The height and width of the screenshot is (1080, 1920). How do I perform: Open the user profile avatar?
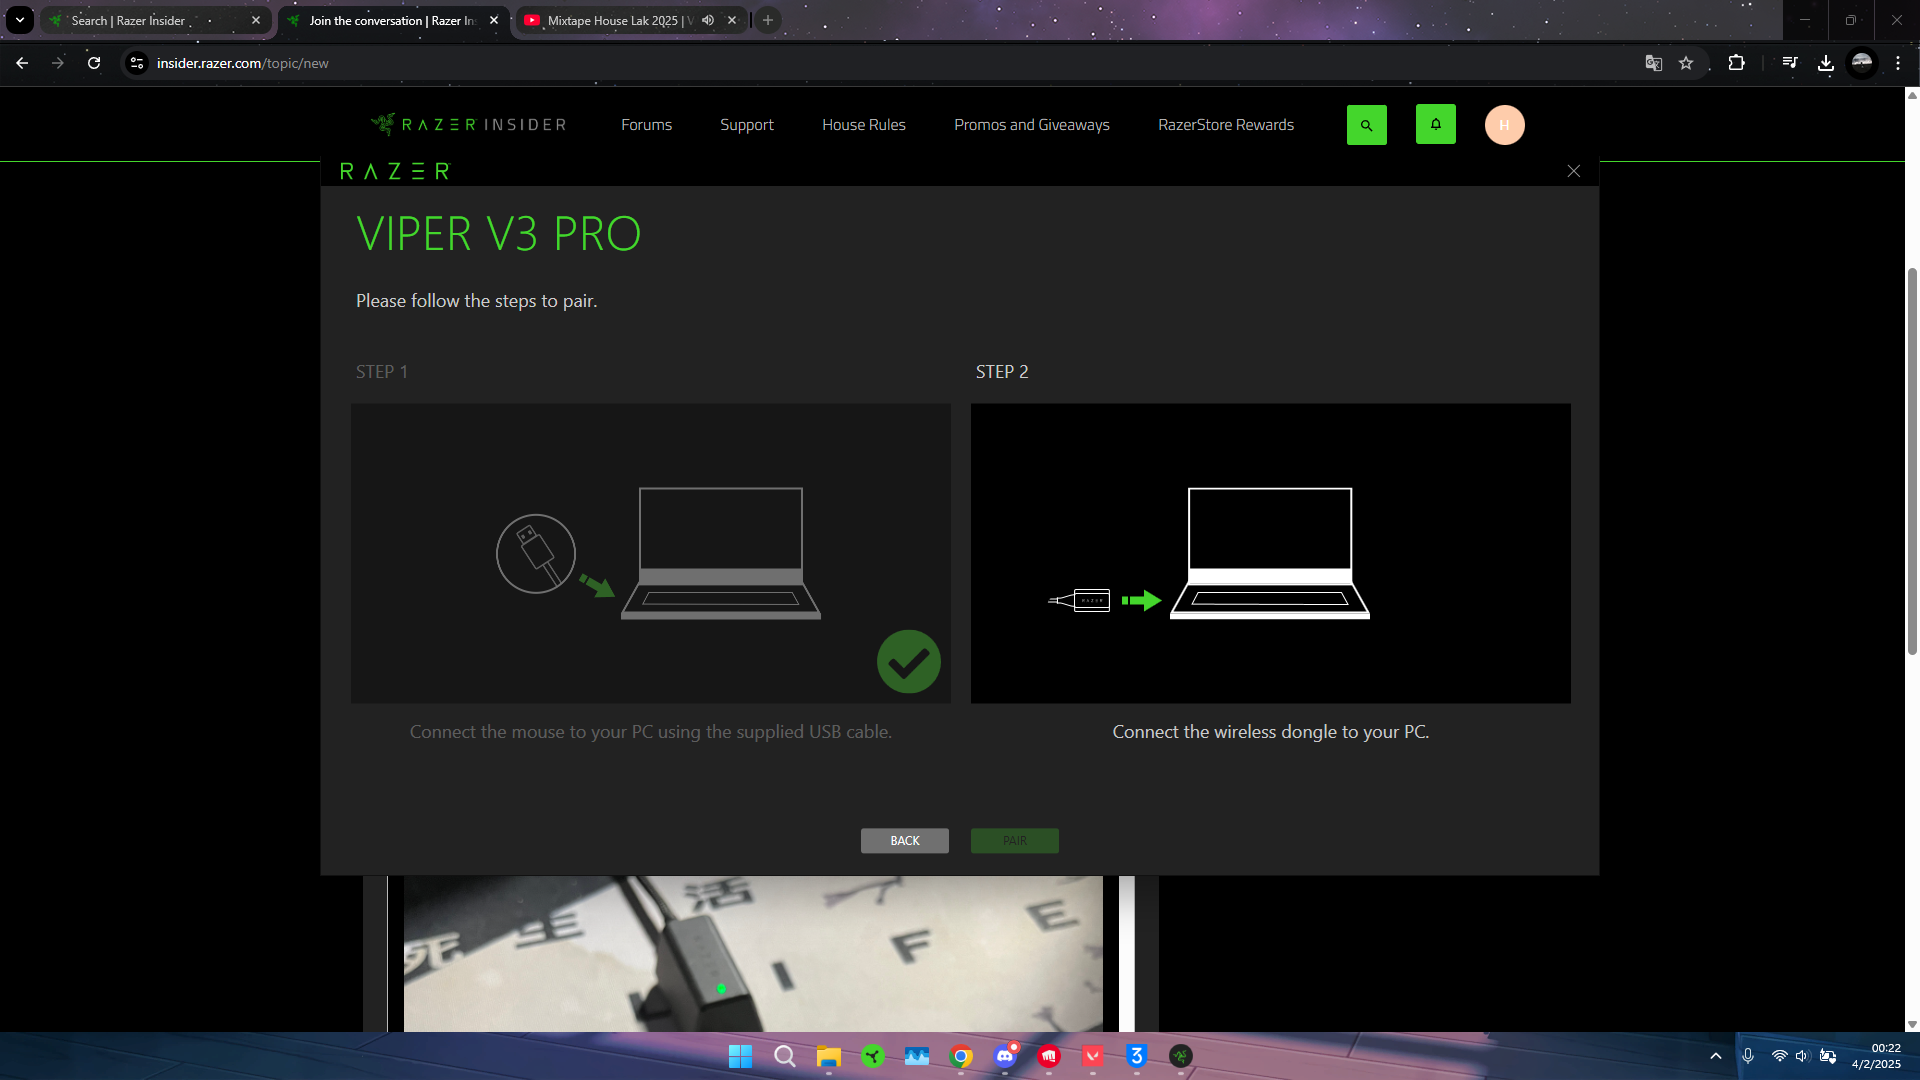1504,125
